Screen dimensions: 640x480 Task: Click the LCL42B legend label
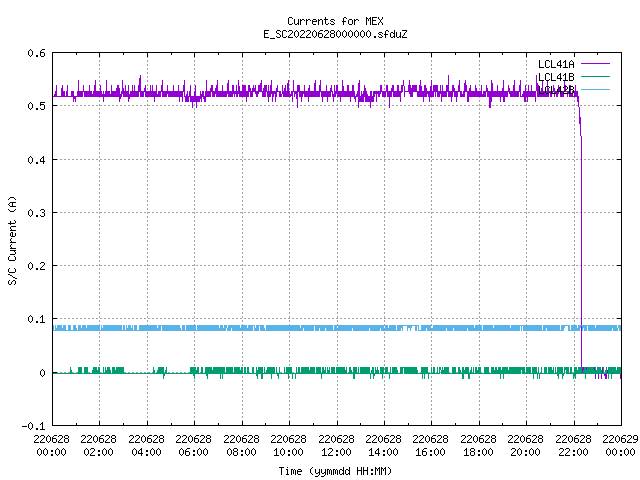[x=556, y=90]
